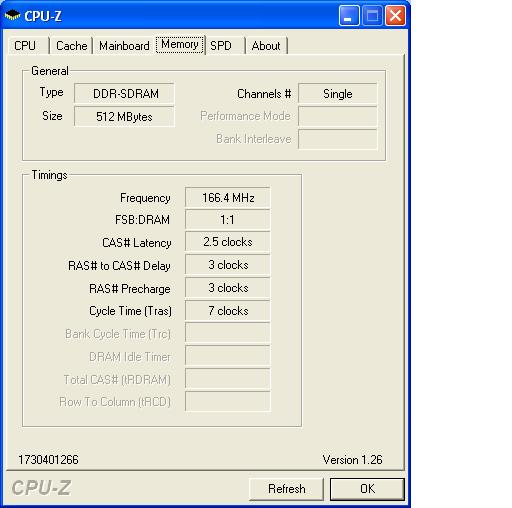512x508 pixels.
Task: Click the Refresh button
Action: pyautogui.click(x=286, y=489)
